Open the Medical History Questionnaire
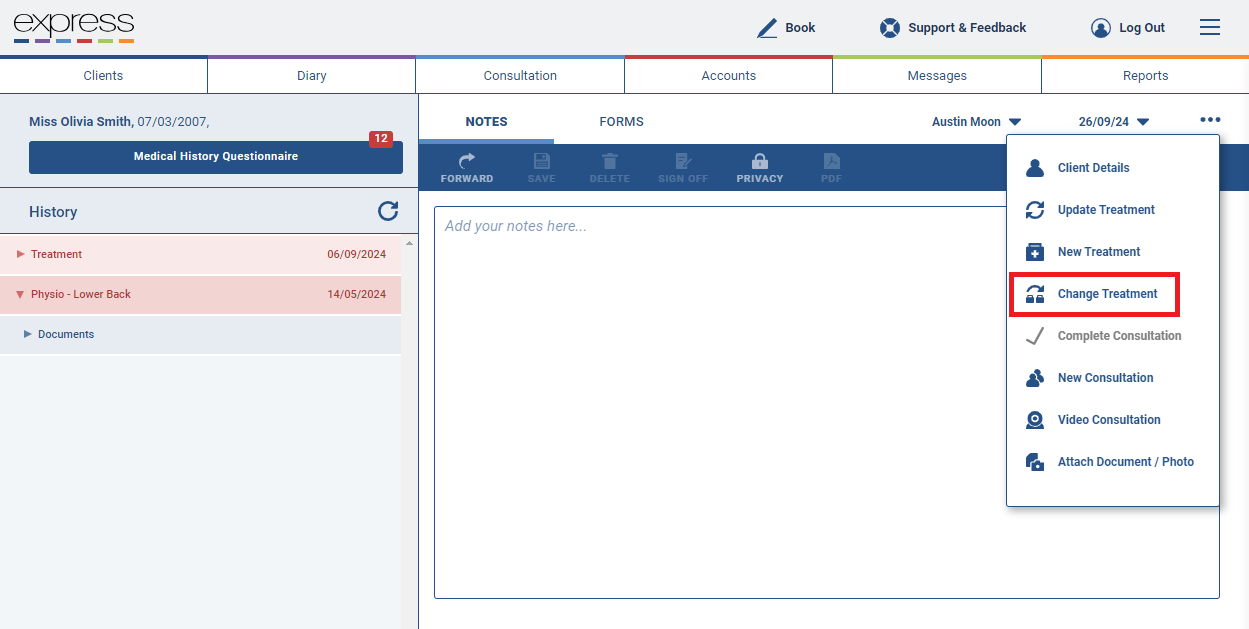This screenshot has width=1249, height=629. point(216,157)
